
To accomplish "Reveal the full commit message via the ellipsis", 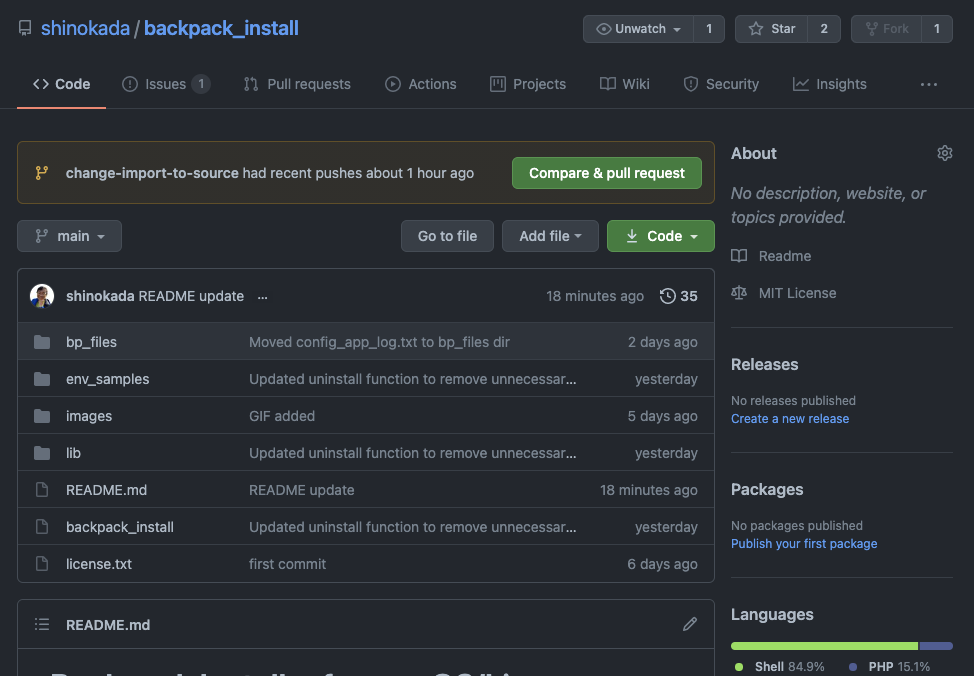I will coord(262,296).
